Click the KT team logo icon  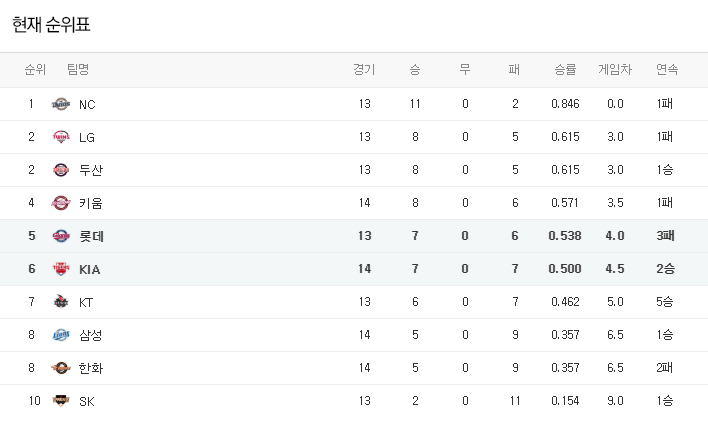(x=61, y=302)
